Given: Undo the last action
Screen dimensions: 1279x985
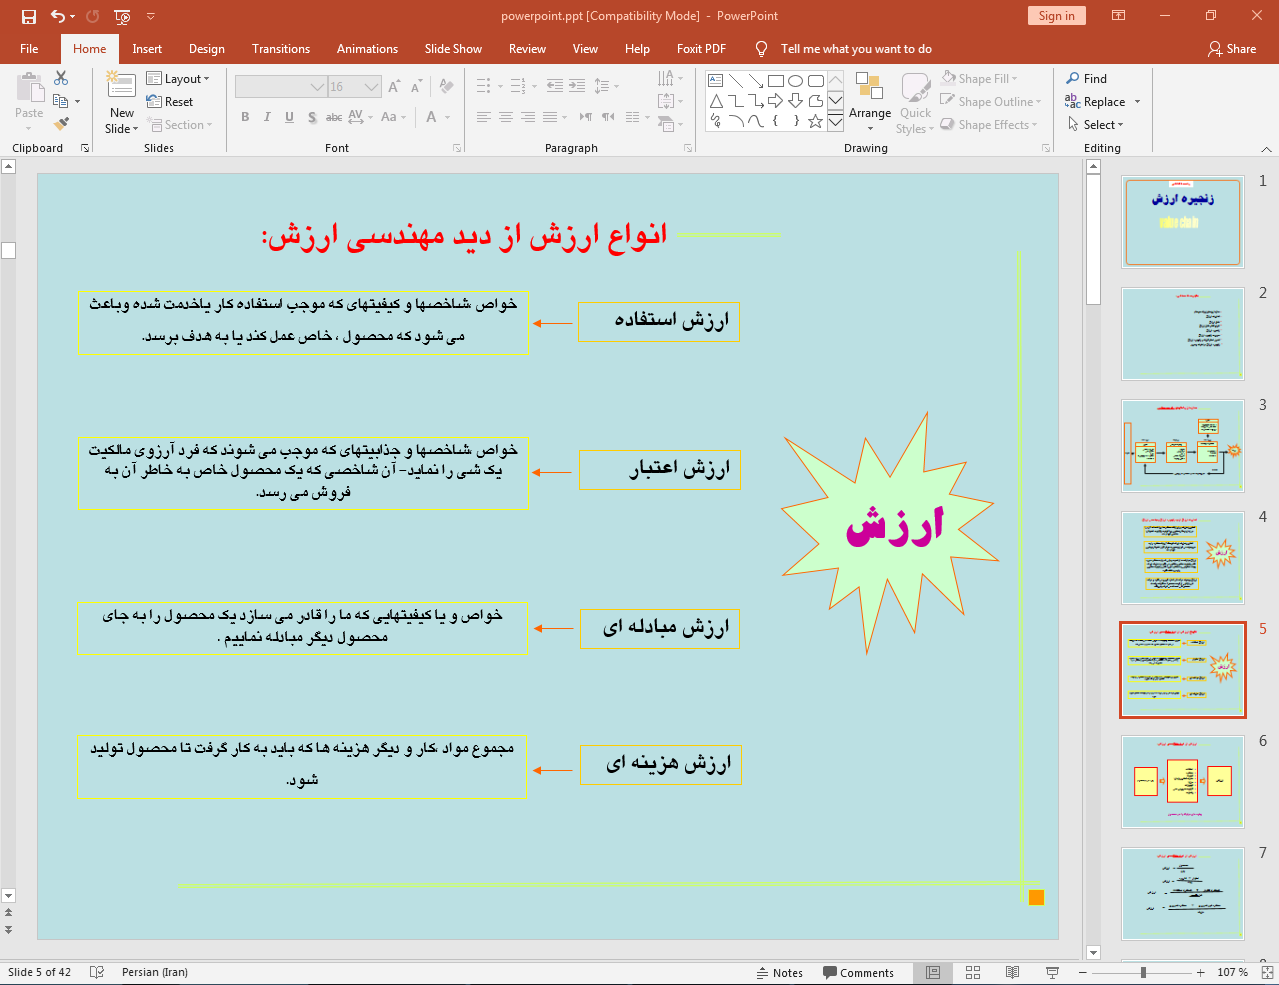Looking at the screenshot, I should point(57,16).
